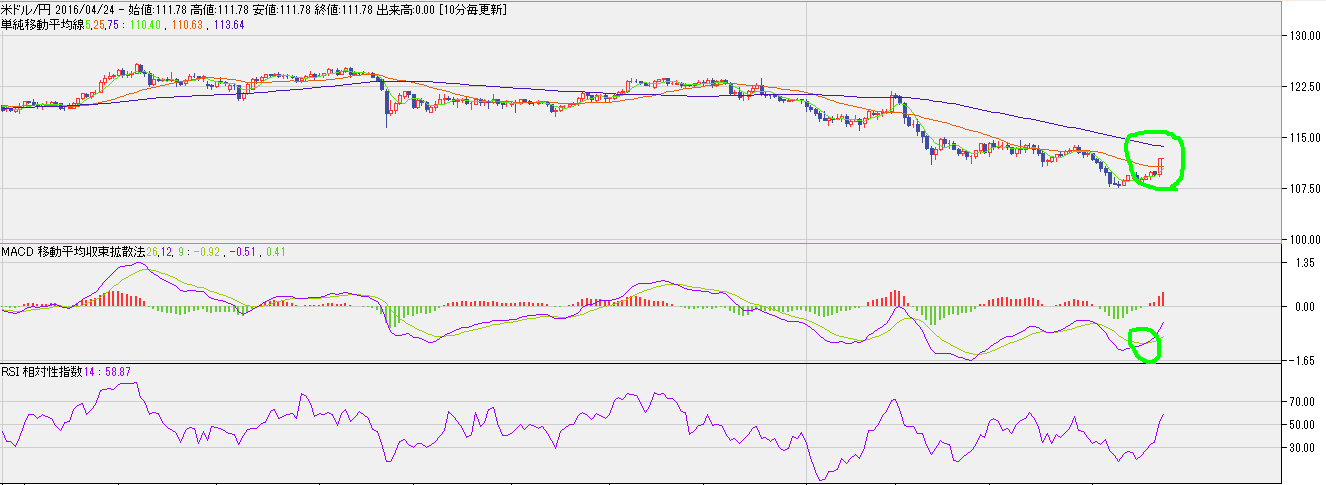The height and width of the screenshot is (485, 1326).
Task: Select the 始値:111.78 opening price text
Action: (x=159, y=9)
